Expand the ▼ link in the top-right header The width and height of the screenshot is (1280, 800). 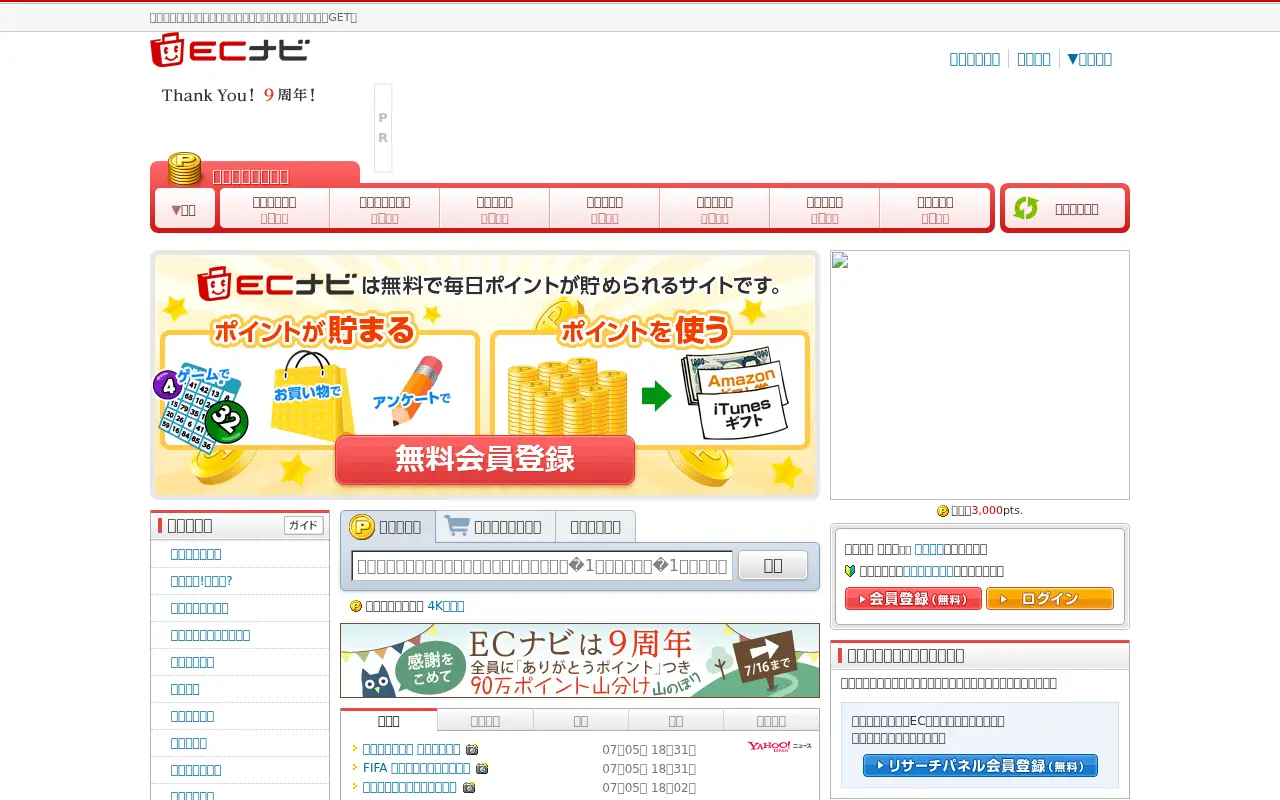(x=1089, y=59)
